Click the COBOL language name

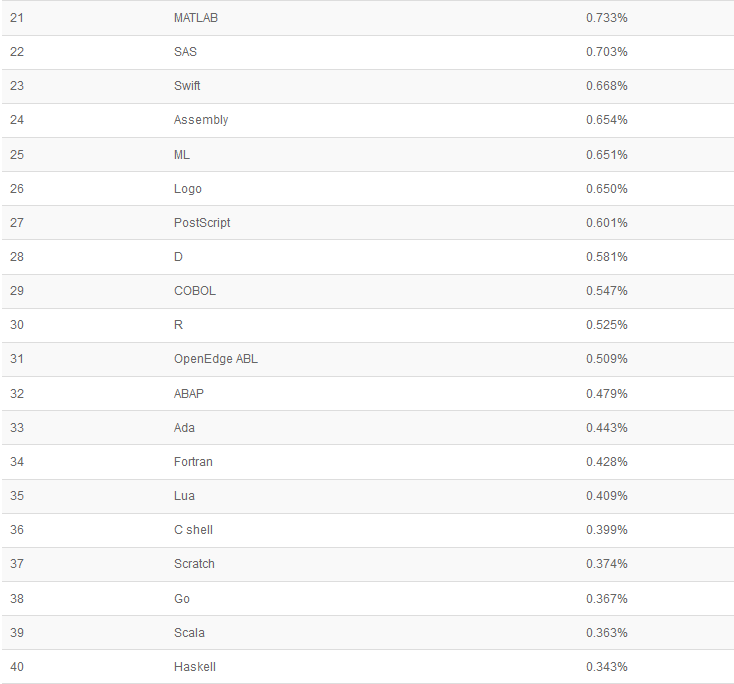(195, 291)
